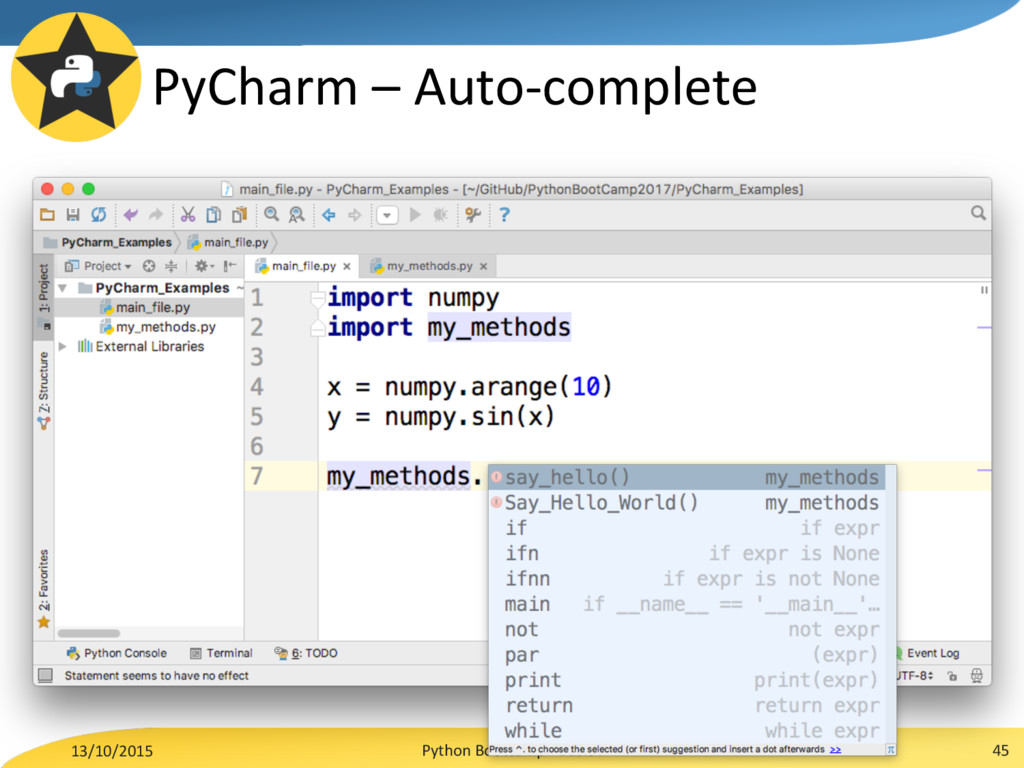The width and height of the screenshot is (1024, 768).
Task: Select PyCharm_Examples breadcrumb
Action: [108, 242]
